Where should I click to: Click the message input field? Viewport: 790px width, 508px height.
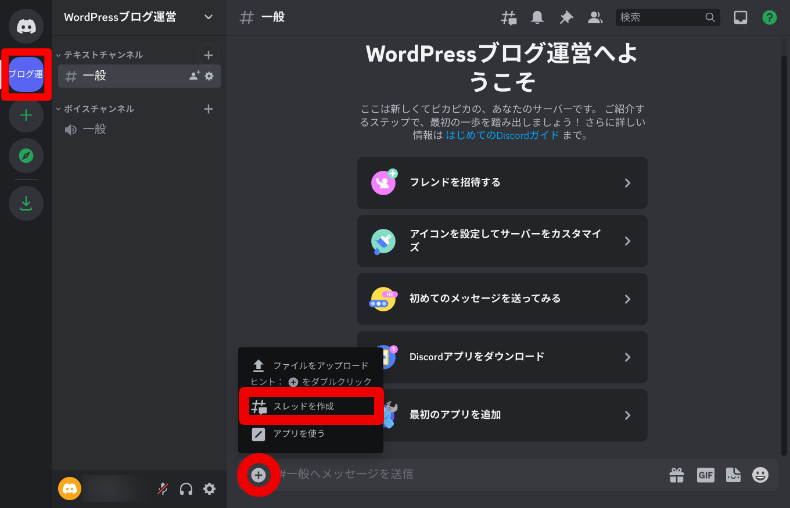click(x=469, y=474)
